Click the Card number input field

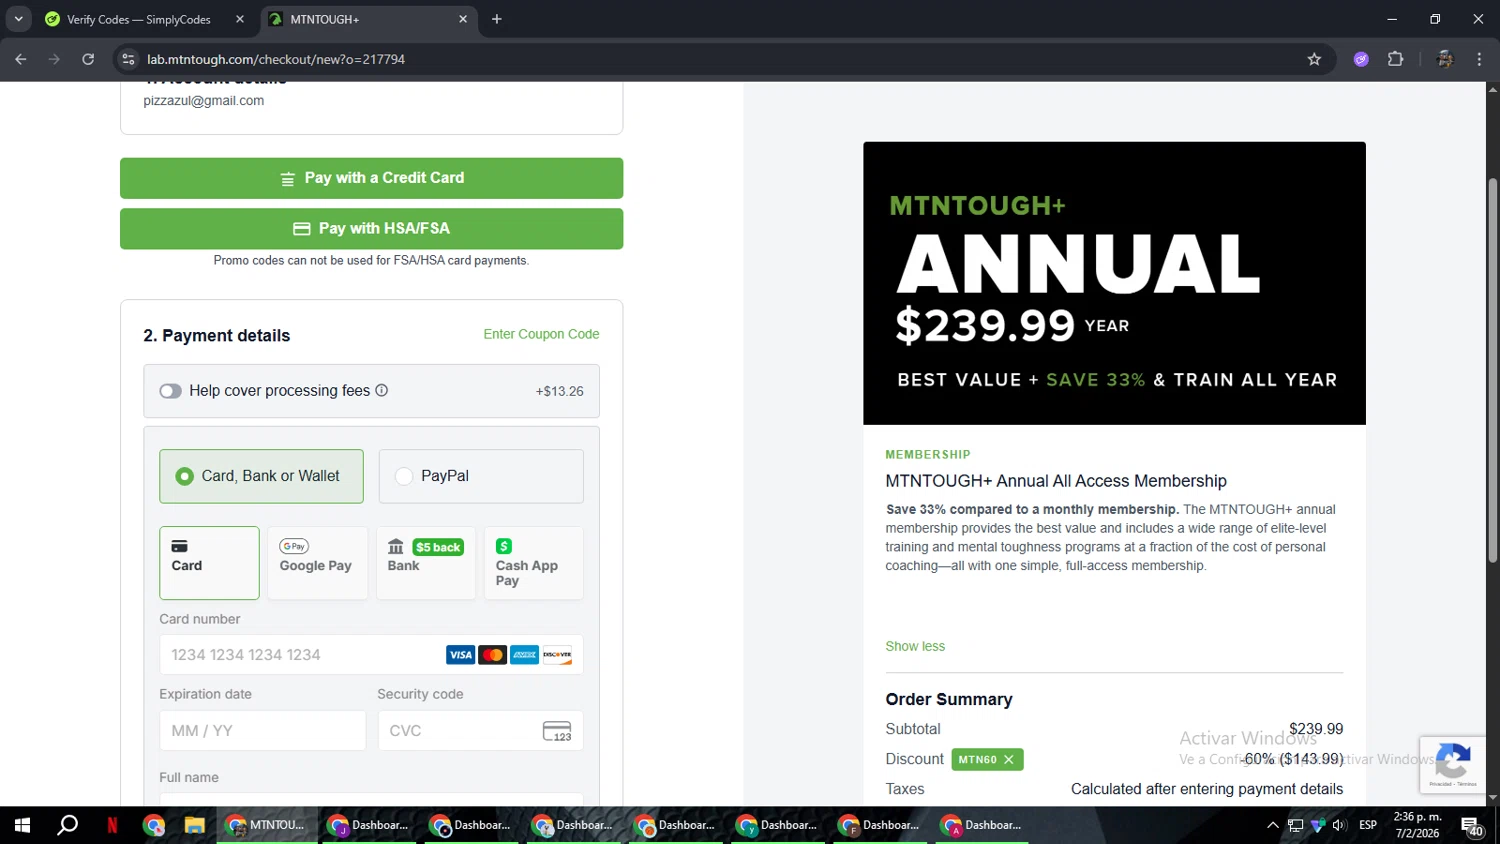371,655
